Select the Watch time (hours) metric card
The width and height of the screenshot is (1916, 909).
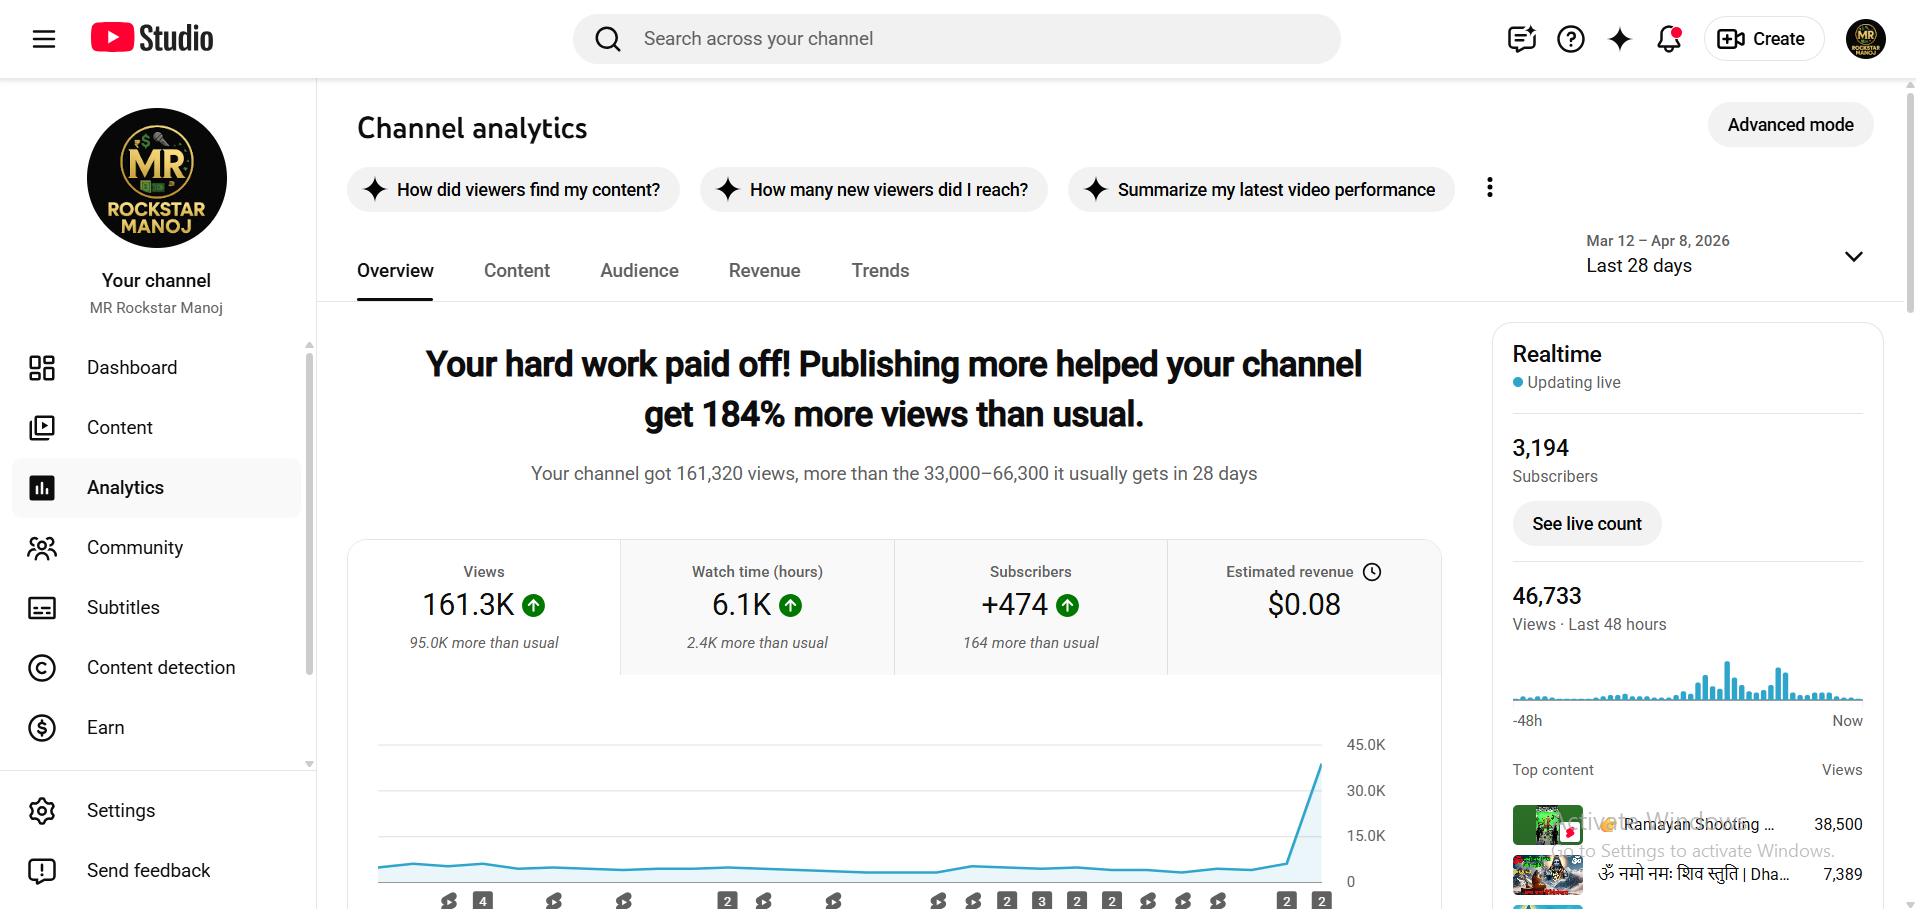[757, 607]
